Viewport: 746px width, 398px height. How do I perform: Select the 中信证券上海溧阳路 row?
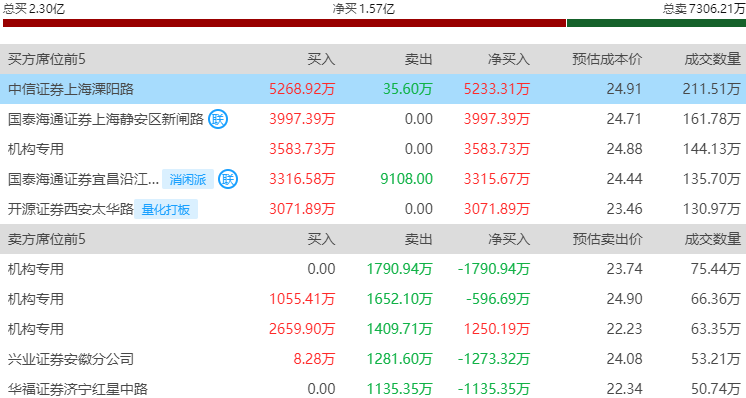[373, 89]
